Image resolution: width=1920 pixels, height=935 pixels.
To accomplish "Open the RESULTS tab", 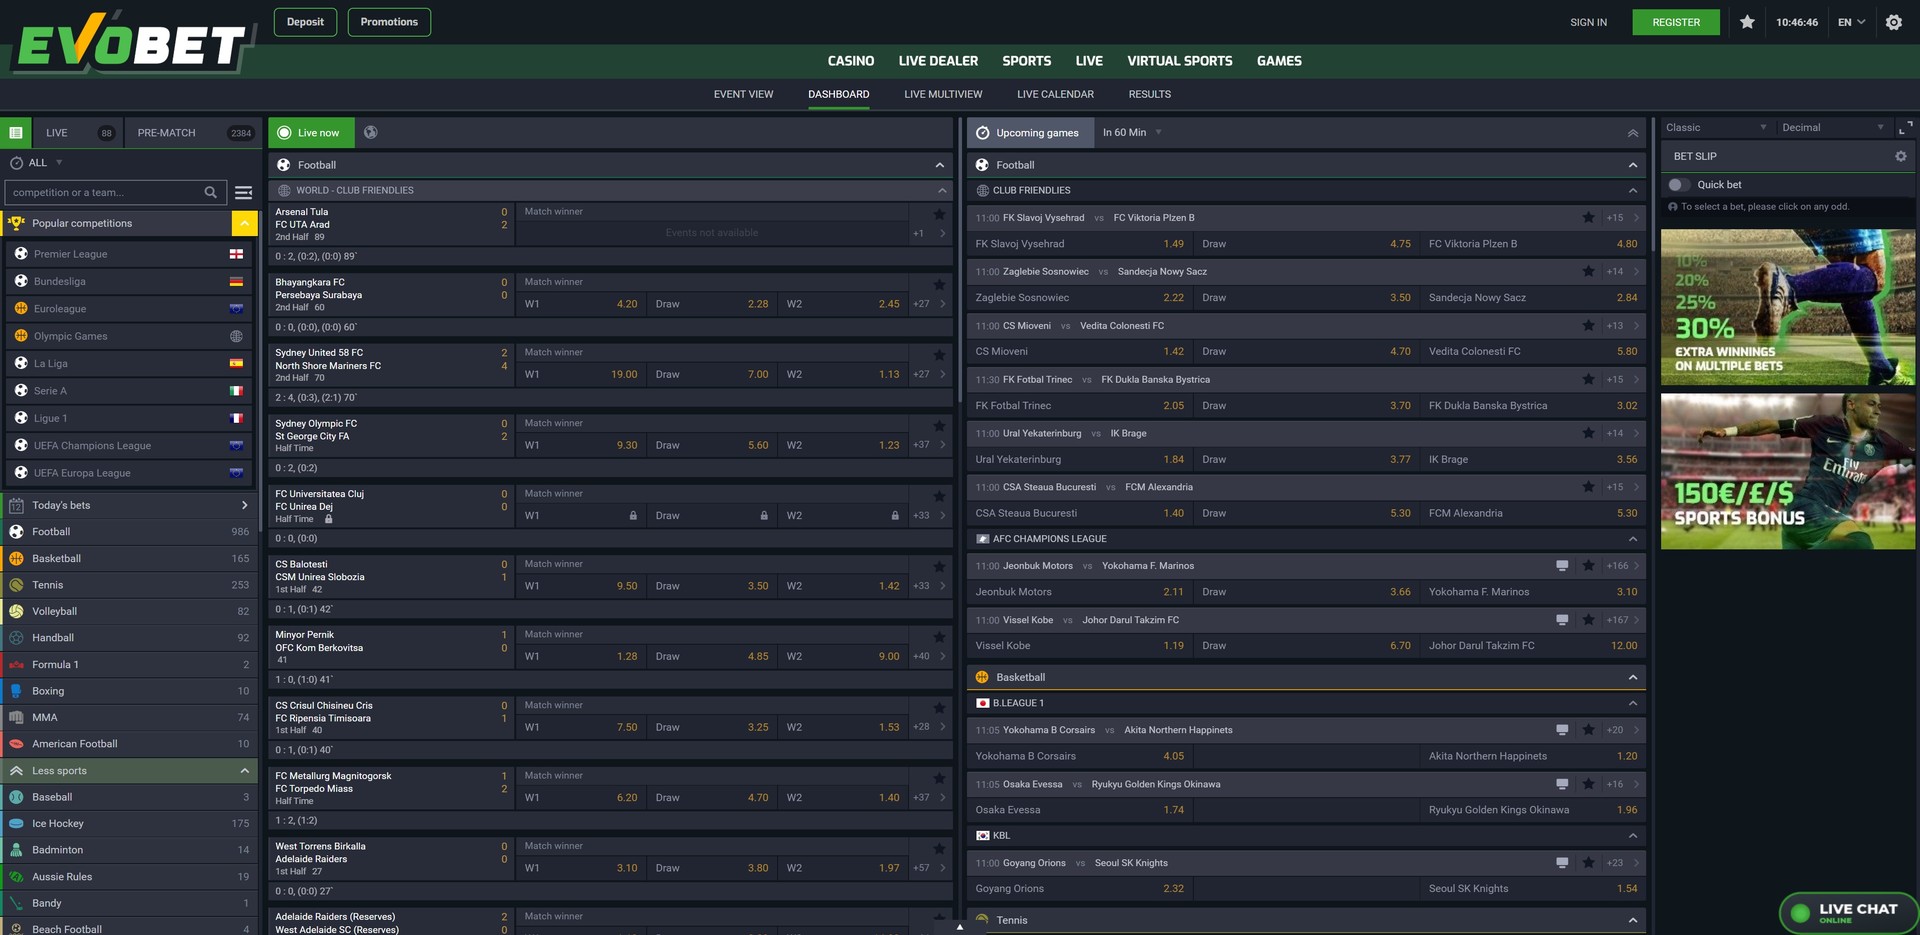I will pos(1149,94).
